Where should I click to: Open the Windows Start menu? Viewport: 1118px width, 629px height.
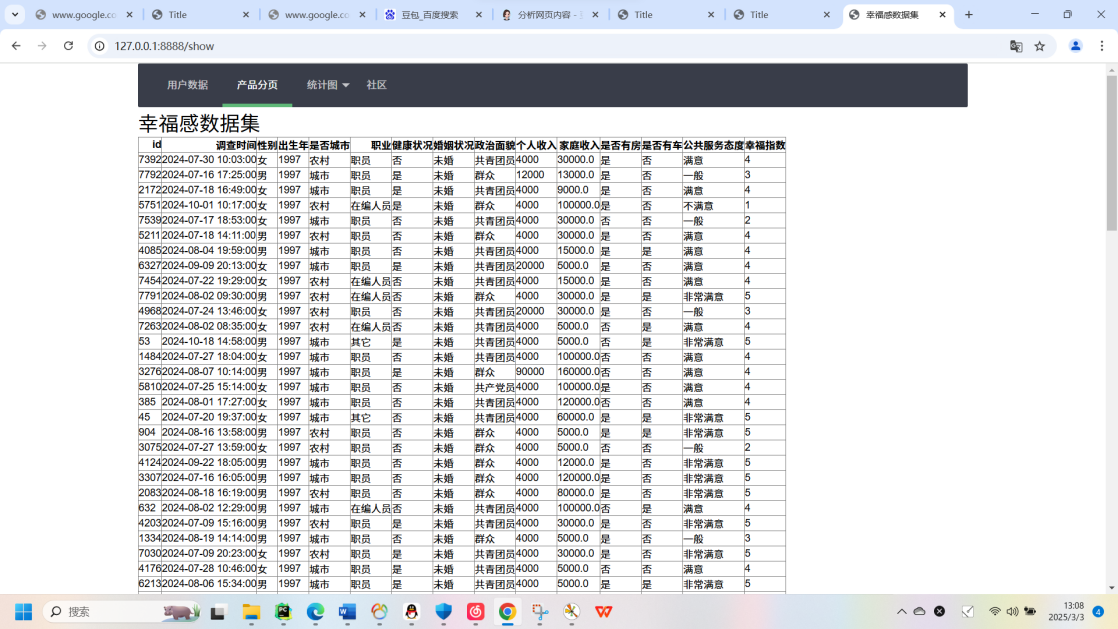click(24, 612)
